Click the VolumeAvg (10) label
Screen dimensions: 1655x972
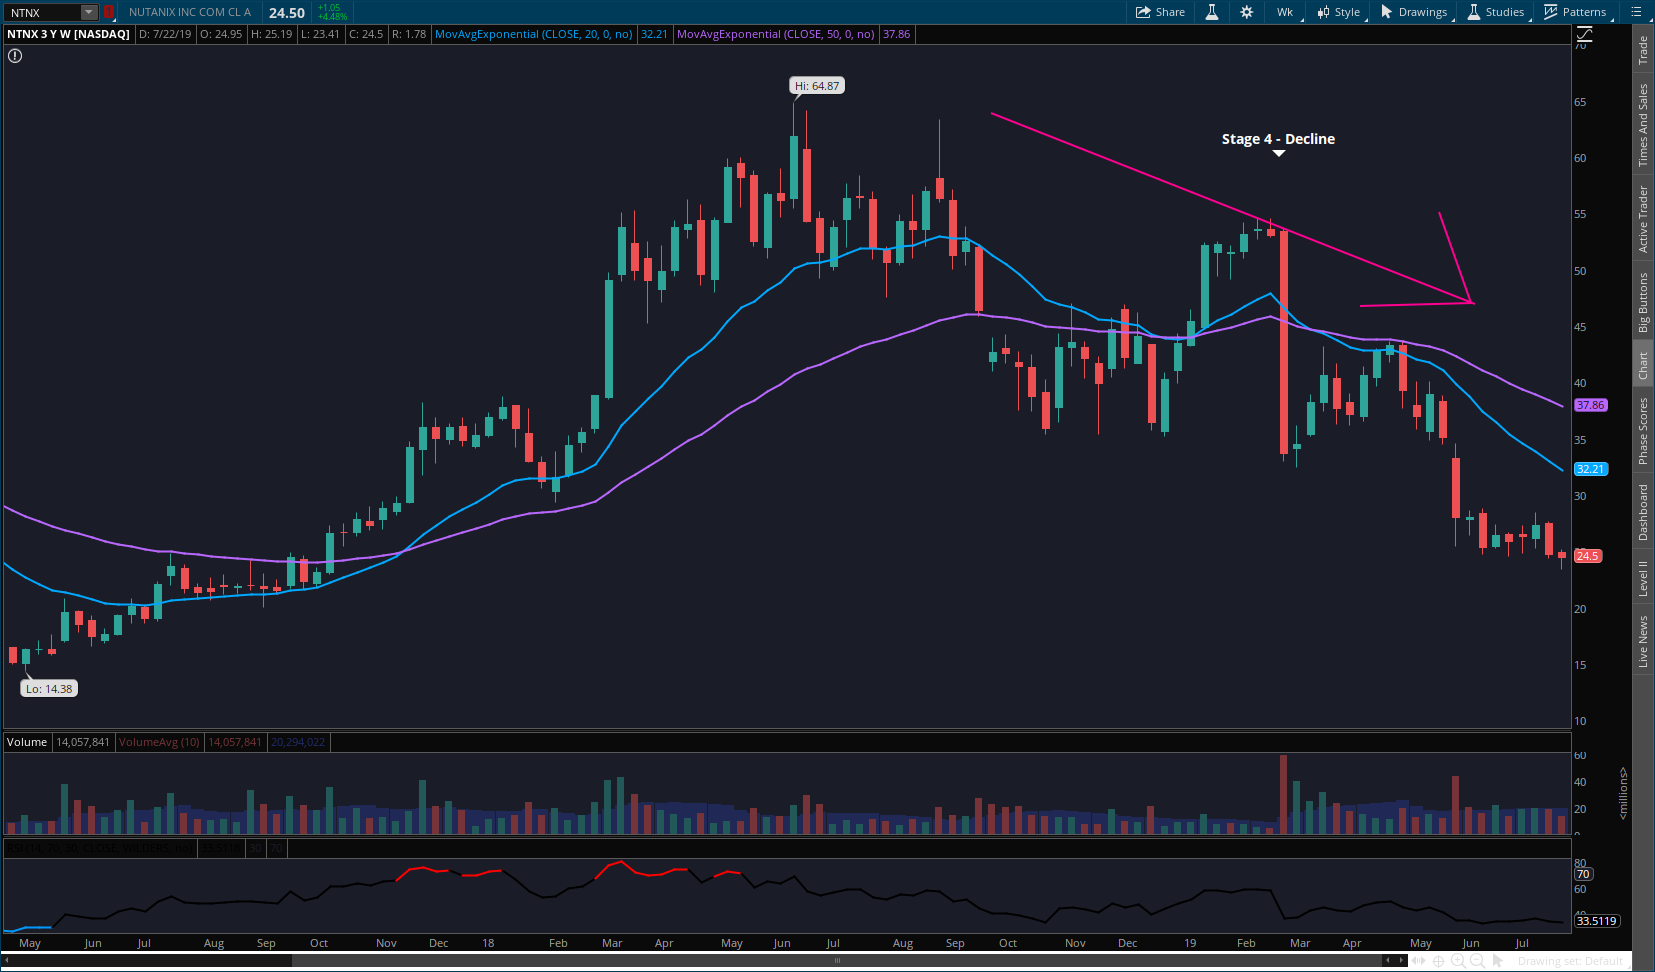tap(160, 742)
